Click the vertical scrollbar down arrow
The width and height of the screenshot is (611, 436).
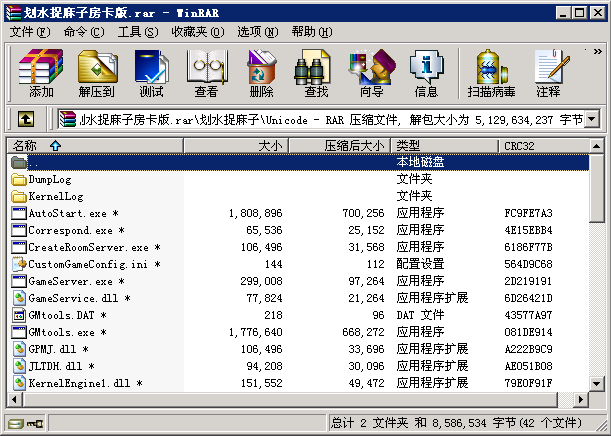coord(597,384)
